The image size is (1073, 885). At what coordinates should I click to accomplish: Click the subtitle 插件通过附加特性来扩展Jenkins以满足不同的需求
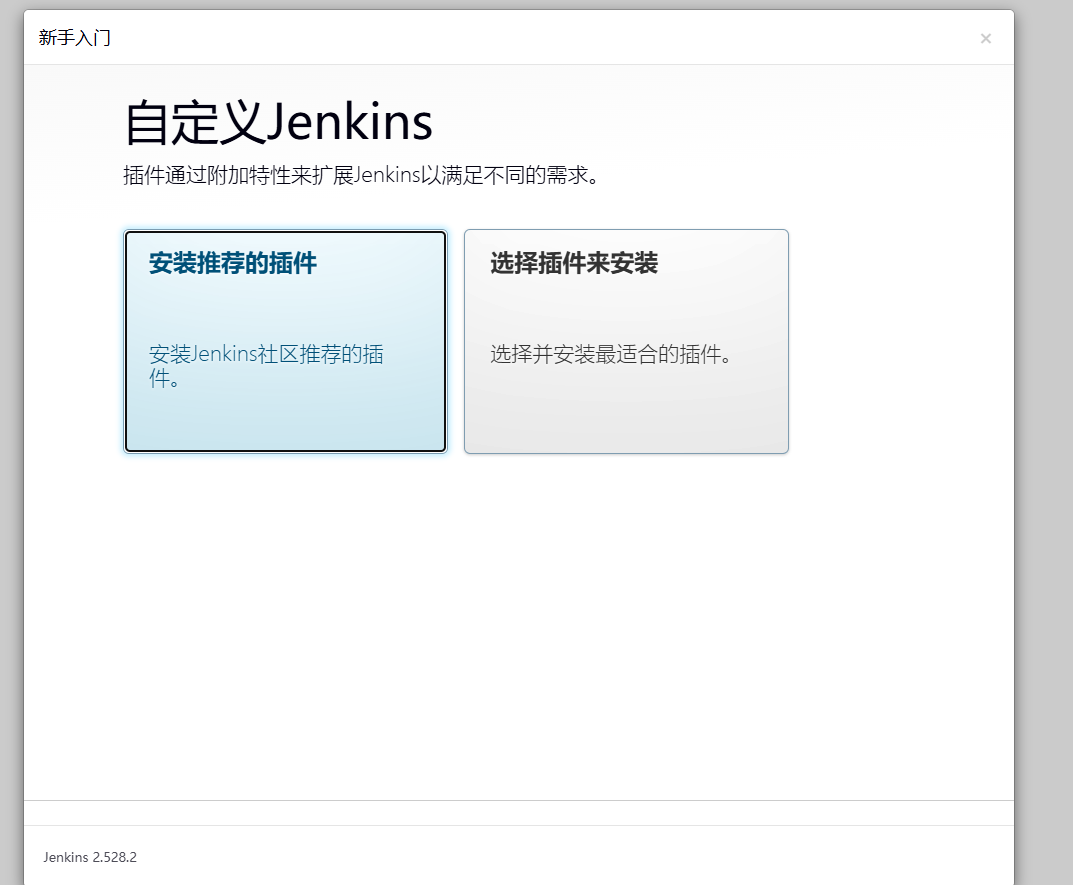362,175
